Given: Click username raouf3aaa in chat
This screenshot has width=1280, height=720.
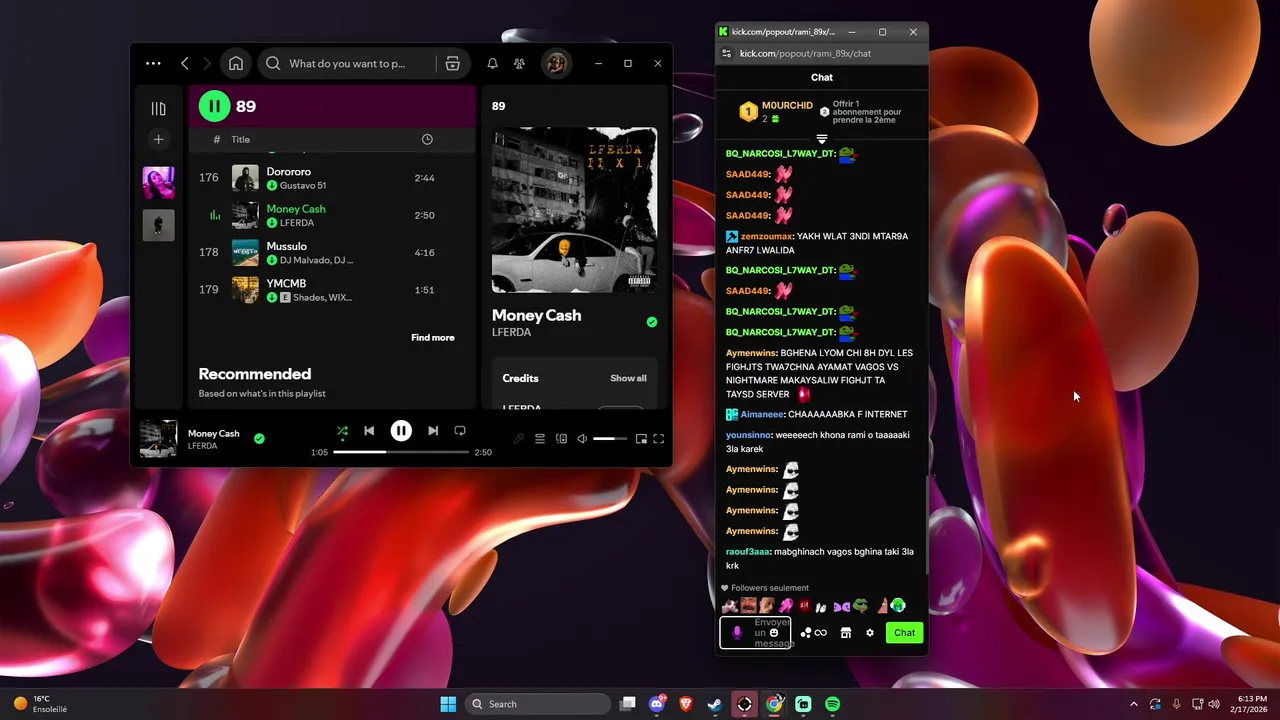Looking at the screenshot, I should pyautogui.click(x=748, y=552).
